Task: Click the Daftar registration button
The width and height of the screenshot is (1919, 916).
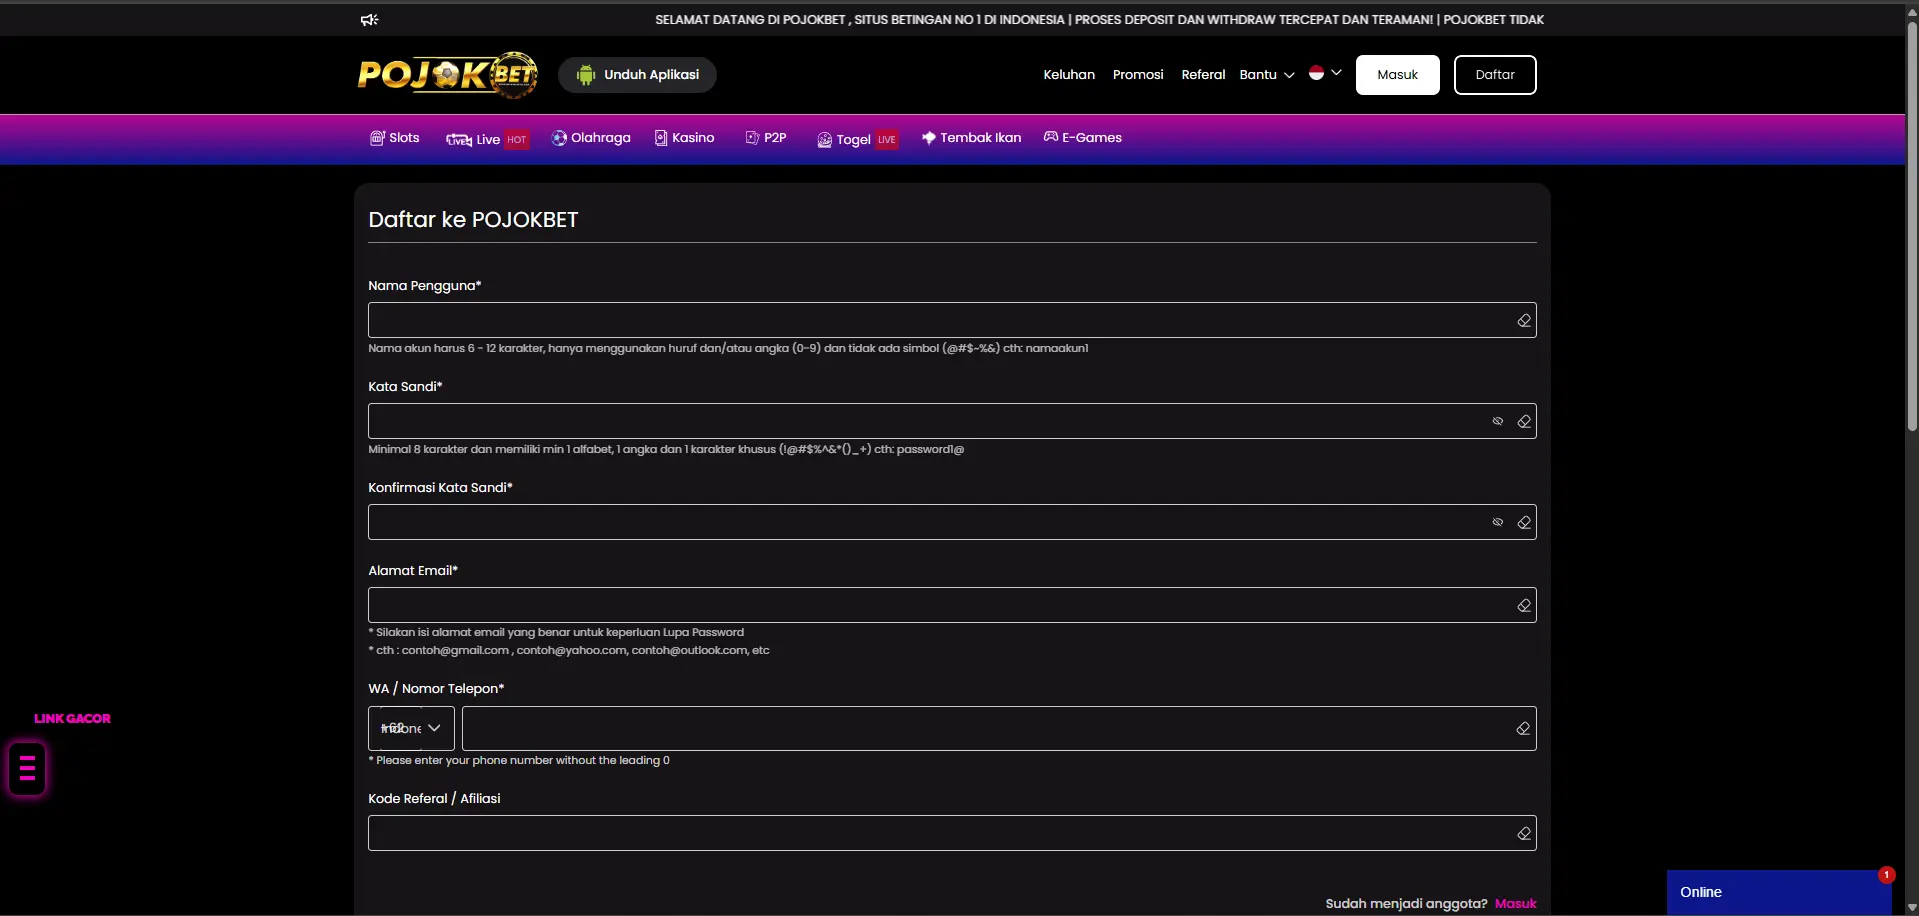Action: click(x=1494, y=74)
